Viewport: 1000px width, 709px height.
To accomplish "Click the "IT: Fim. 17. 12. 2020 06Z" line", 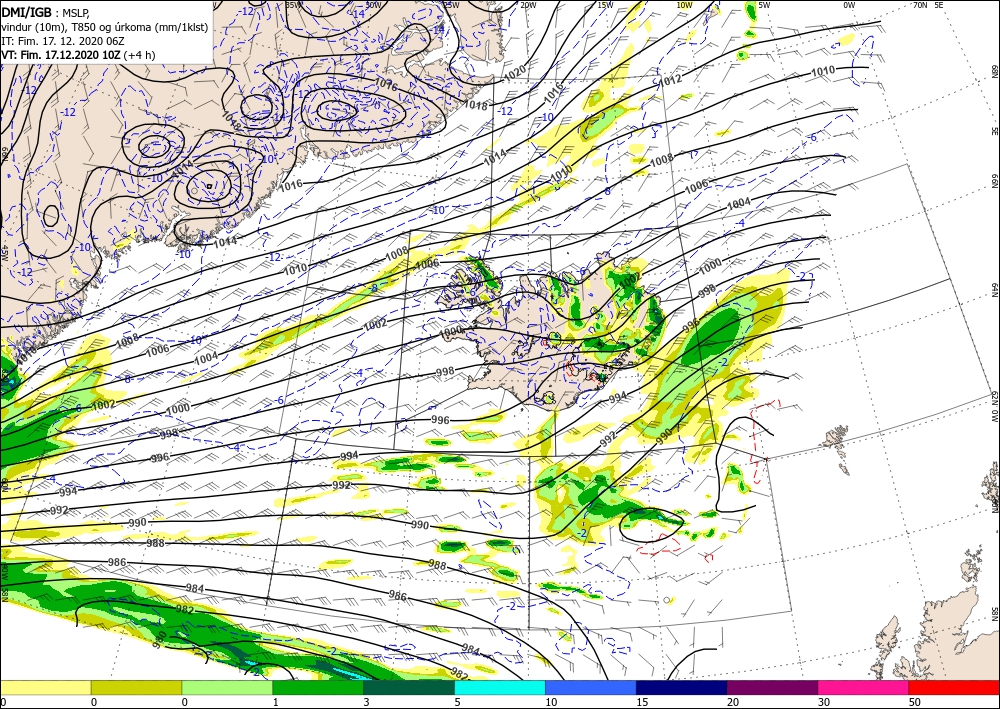I will (x=62, y=40).
